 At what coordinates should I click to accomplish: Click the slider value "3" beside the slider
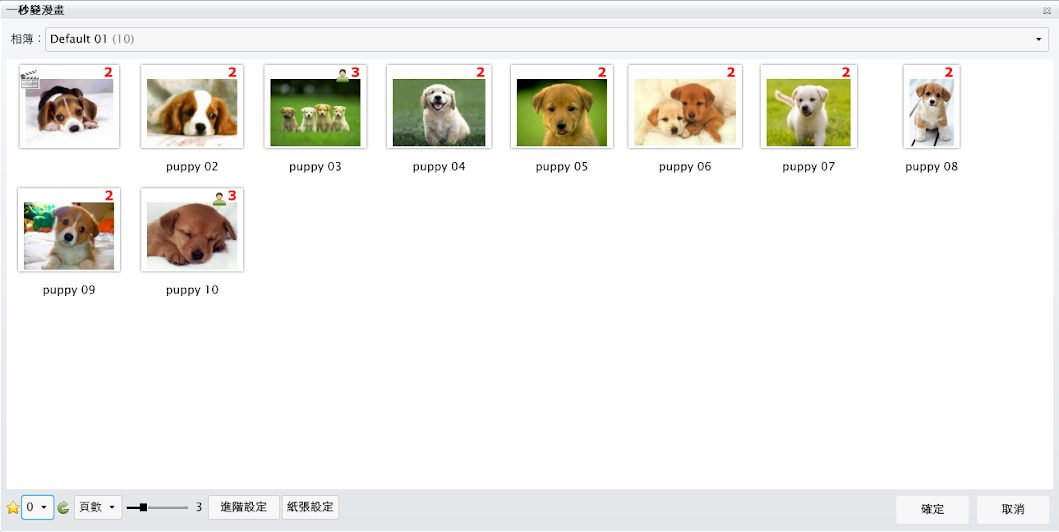[x=199, y=507]
